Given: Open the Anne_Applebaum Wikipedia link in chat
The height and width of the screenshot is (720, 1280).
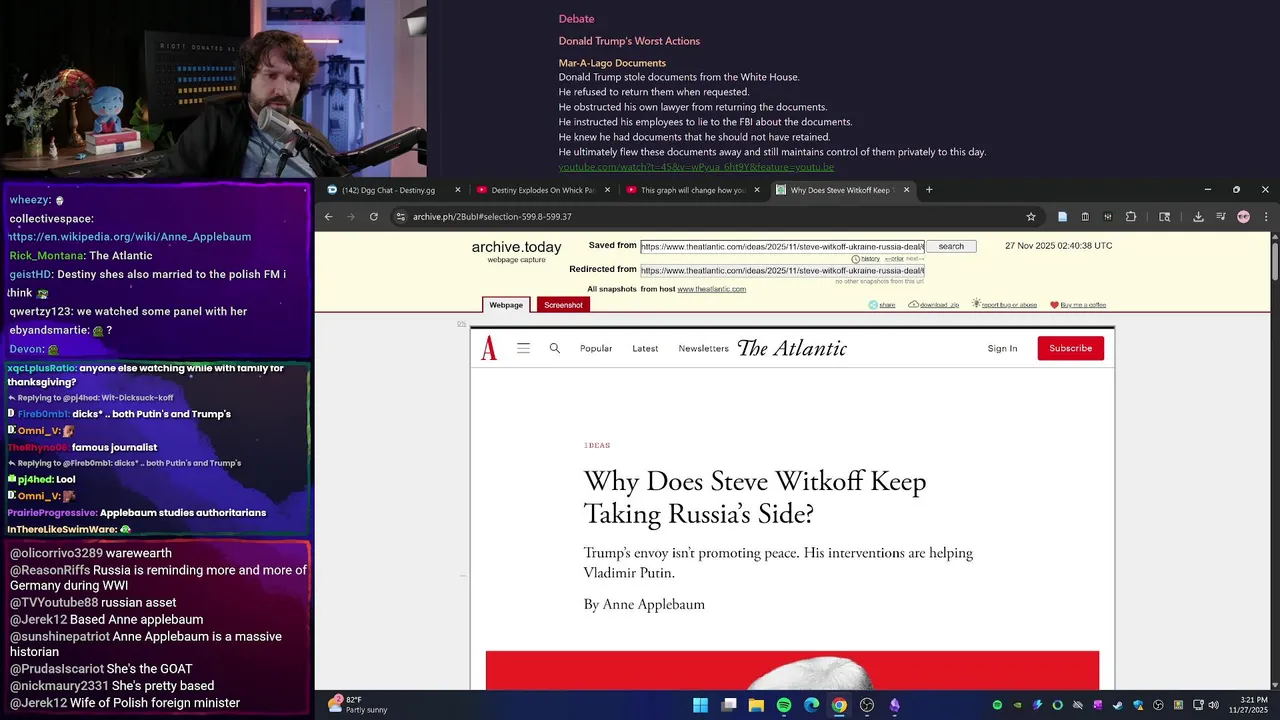Looking at the screenshot, I should [x=130, y=237].
